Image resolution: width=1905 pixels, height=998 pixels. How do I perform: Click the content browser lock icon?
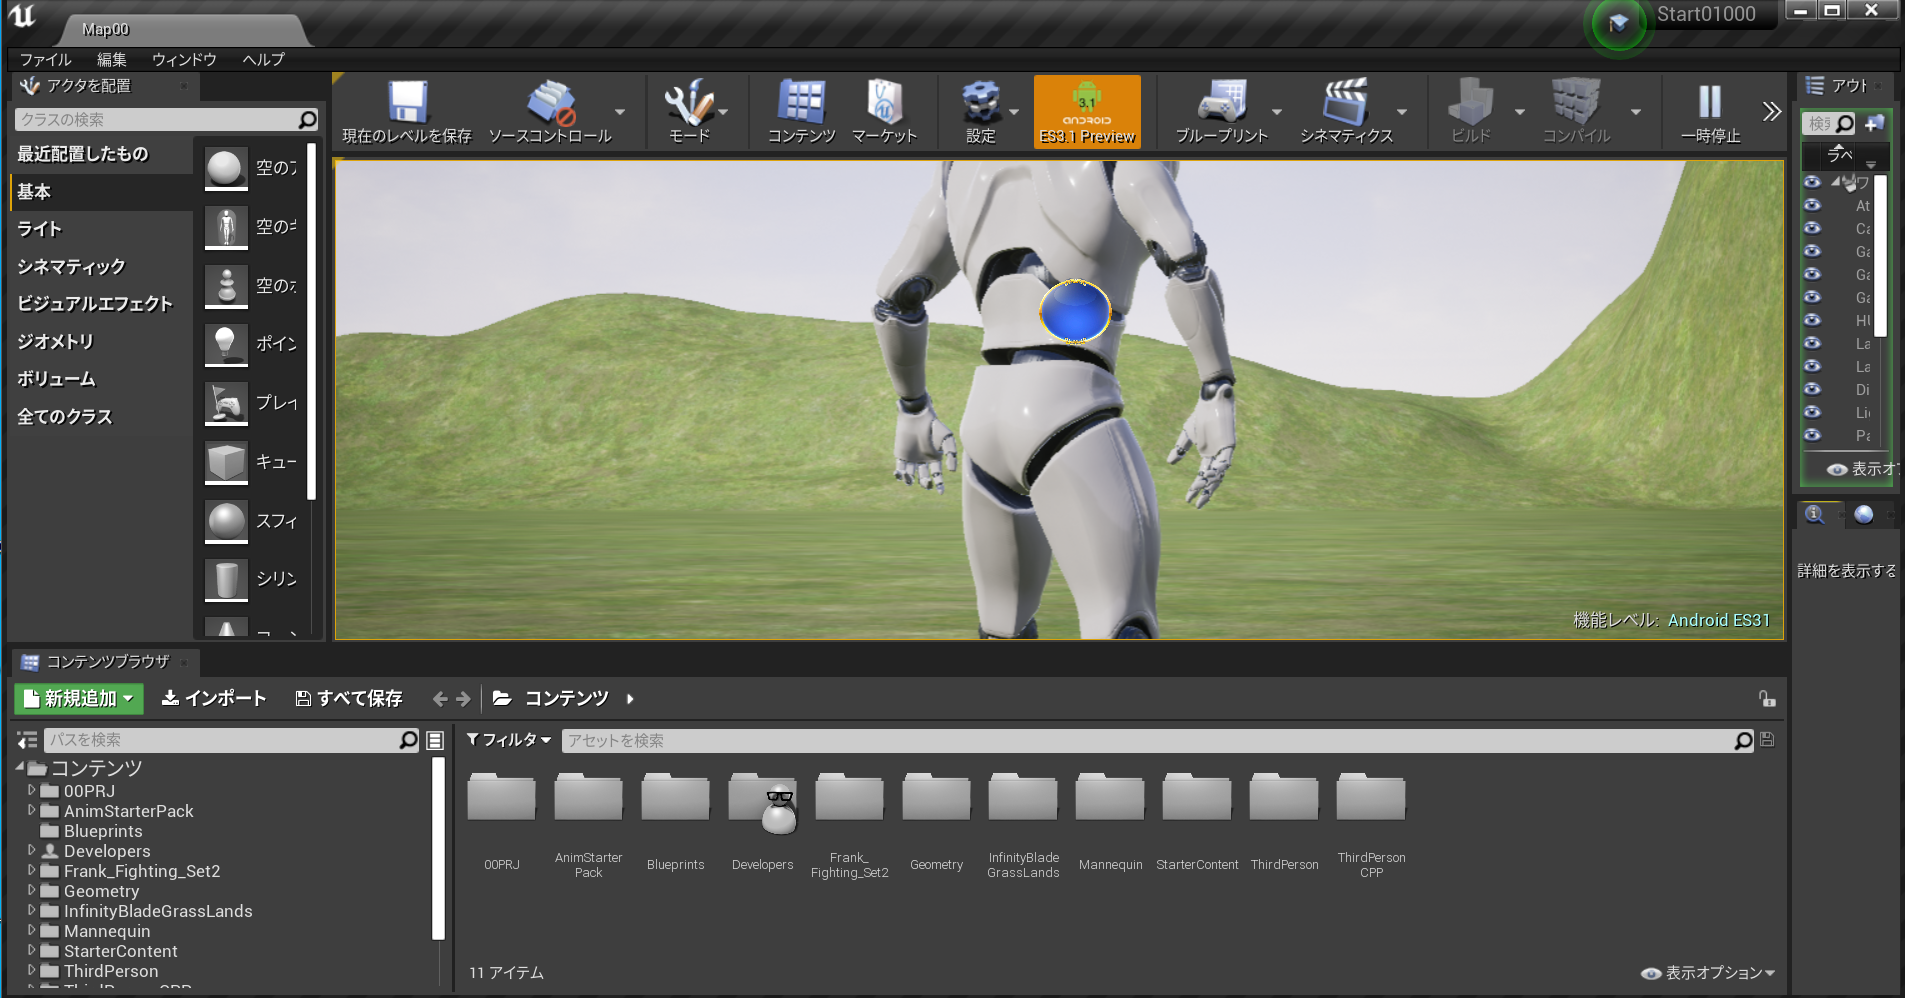pyautogui.click(x=1767, y=699)
